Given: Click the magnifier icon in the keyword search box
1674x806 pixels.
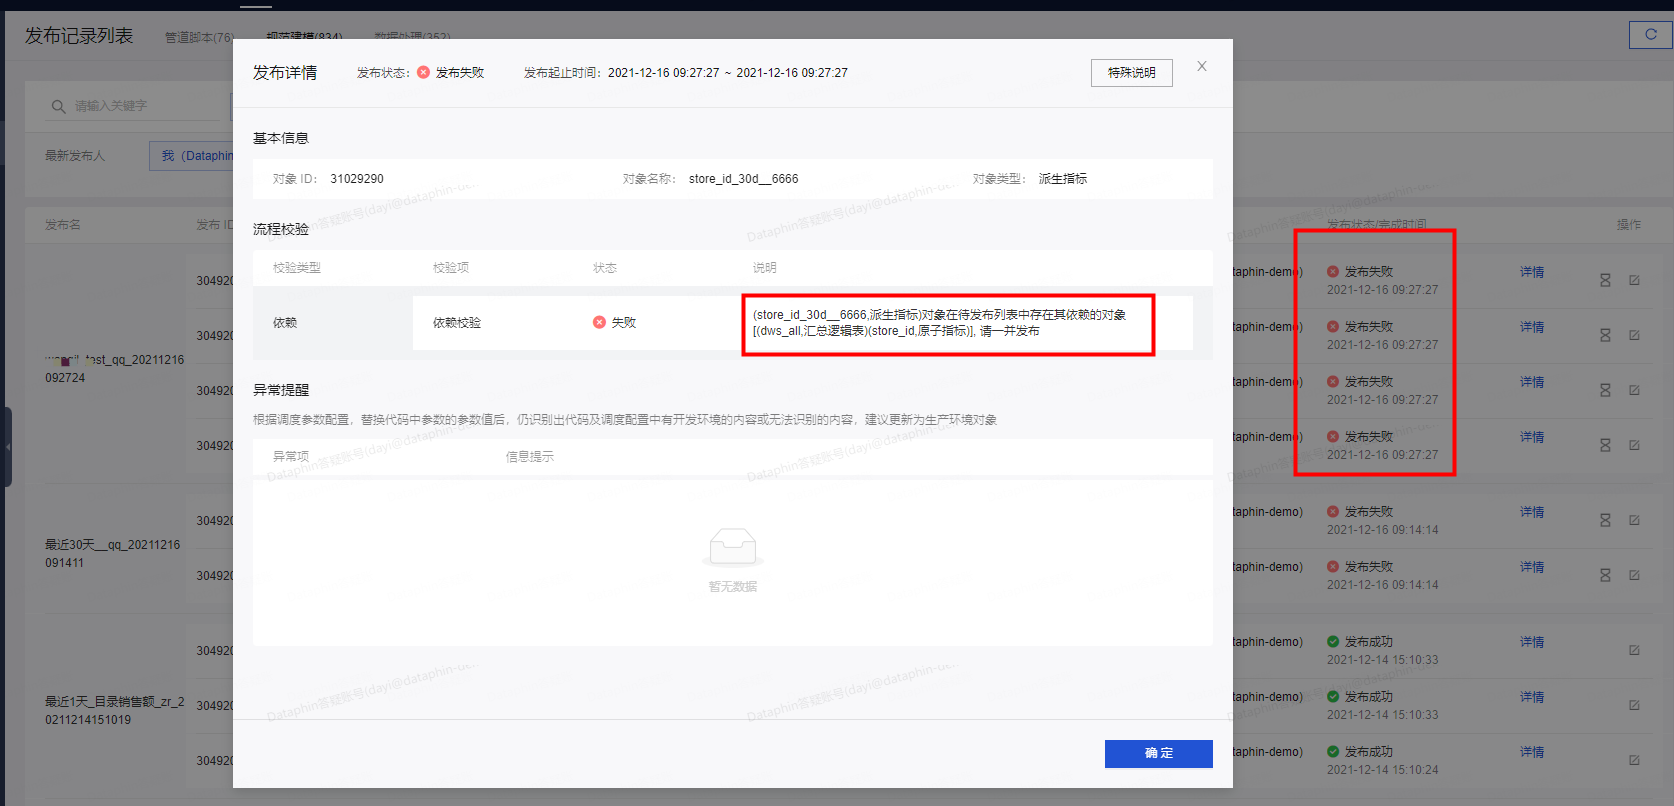Looking at the screenshot, I should 58,107.
